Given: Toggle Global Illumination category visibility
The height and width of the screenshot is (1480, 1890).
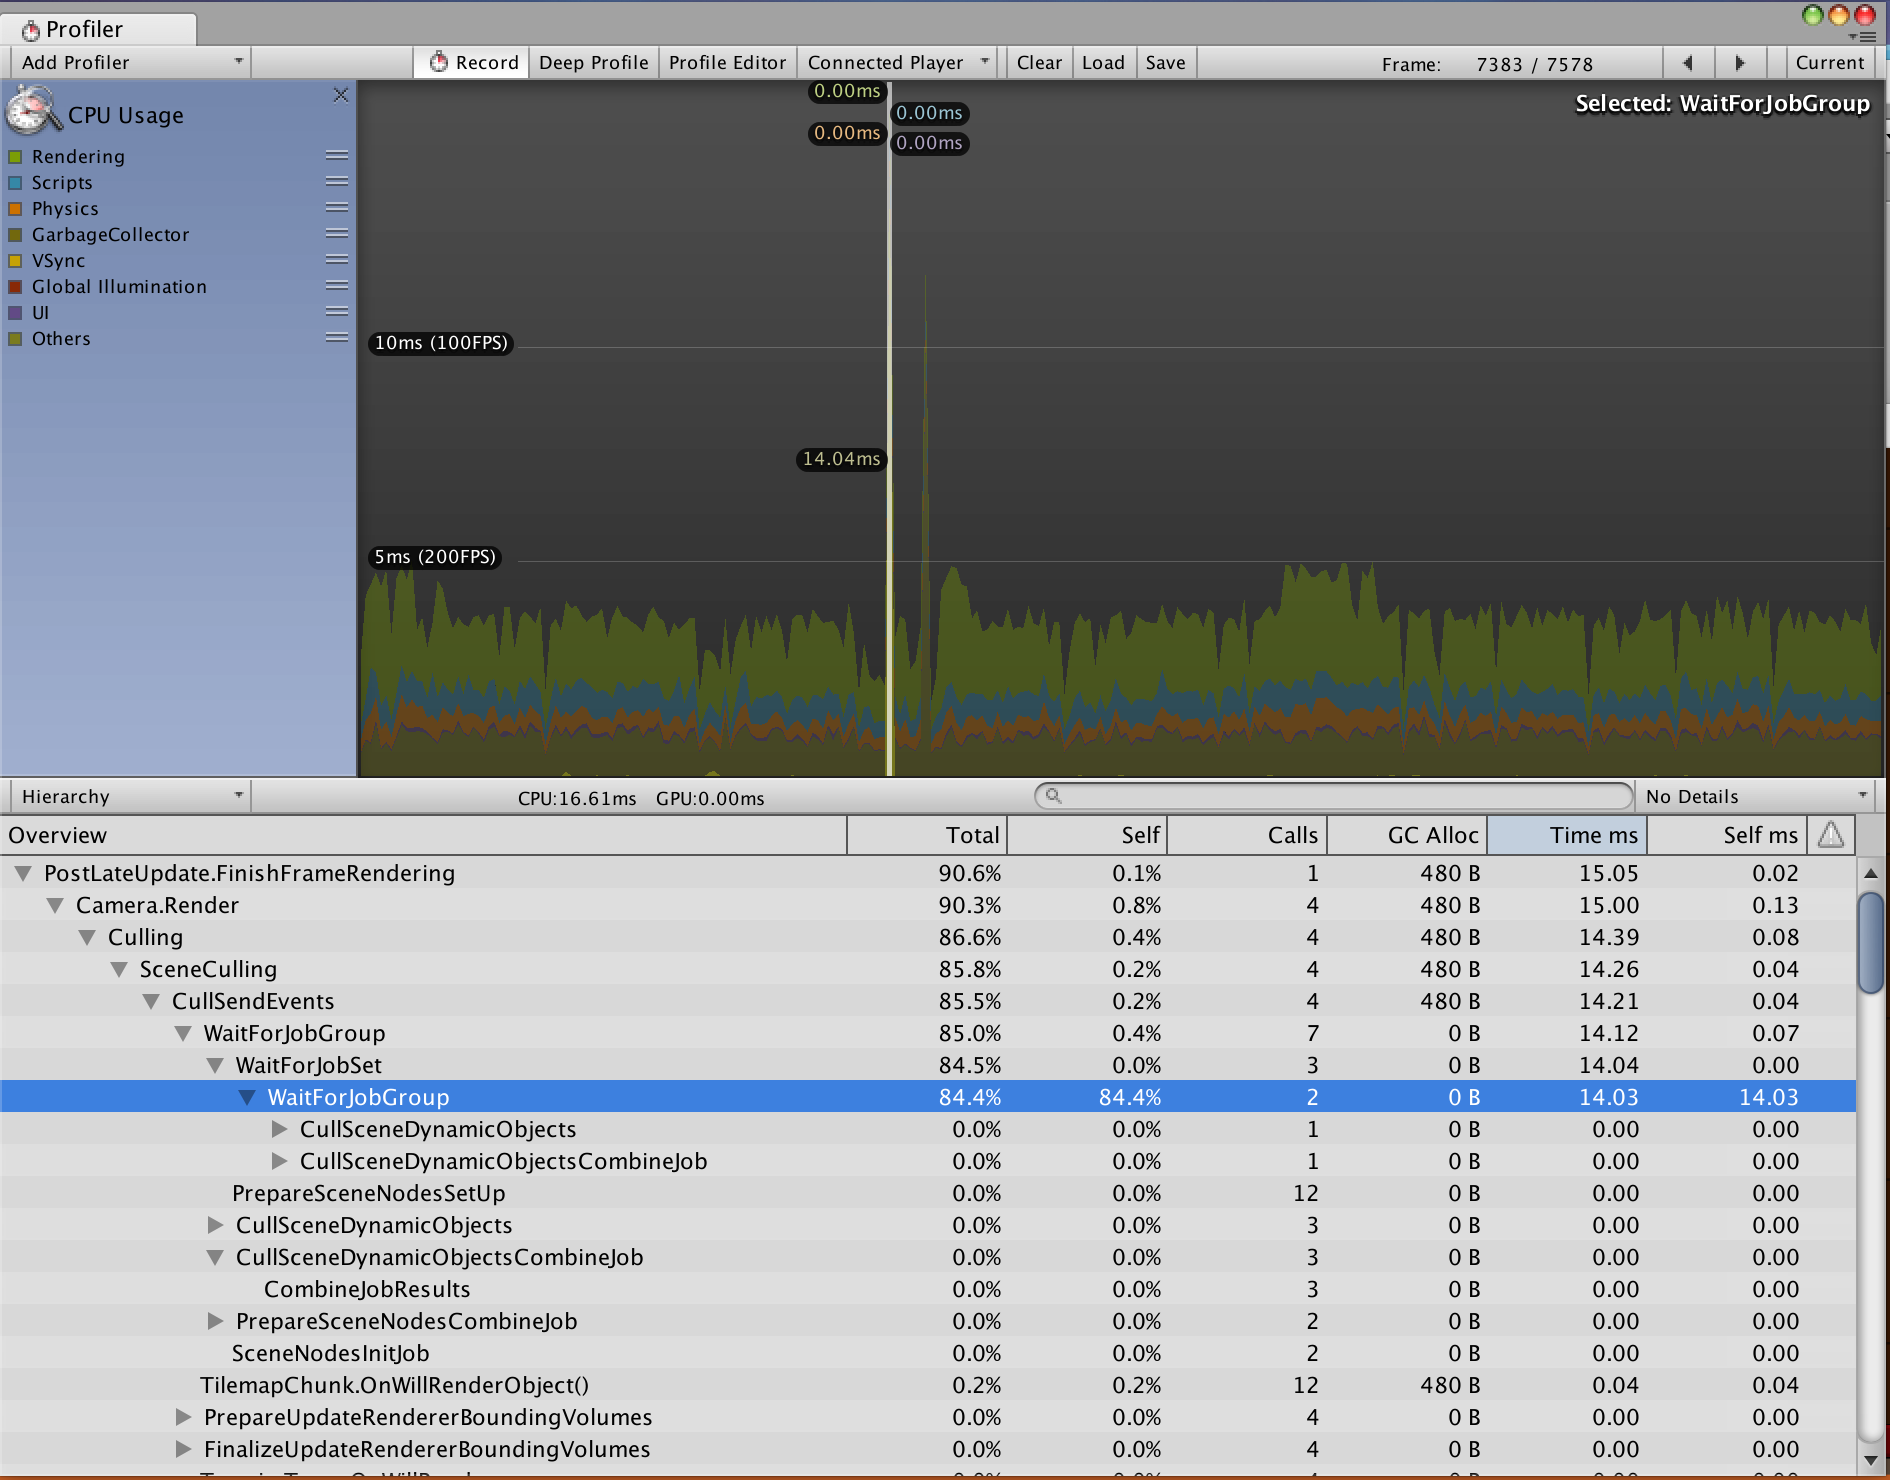Looking at the screenshot, I should (15, 287).
